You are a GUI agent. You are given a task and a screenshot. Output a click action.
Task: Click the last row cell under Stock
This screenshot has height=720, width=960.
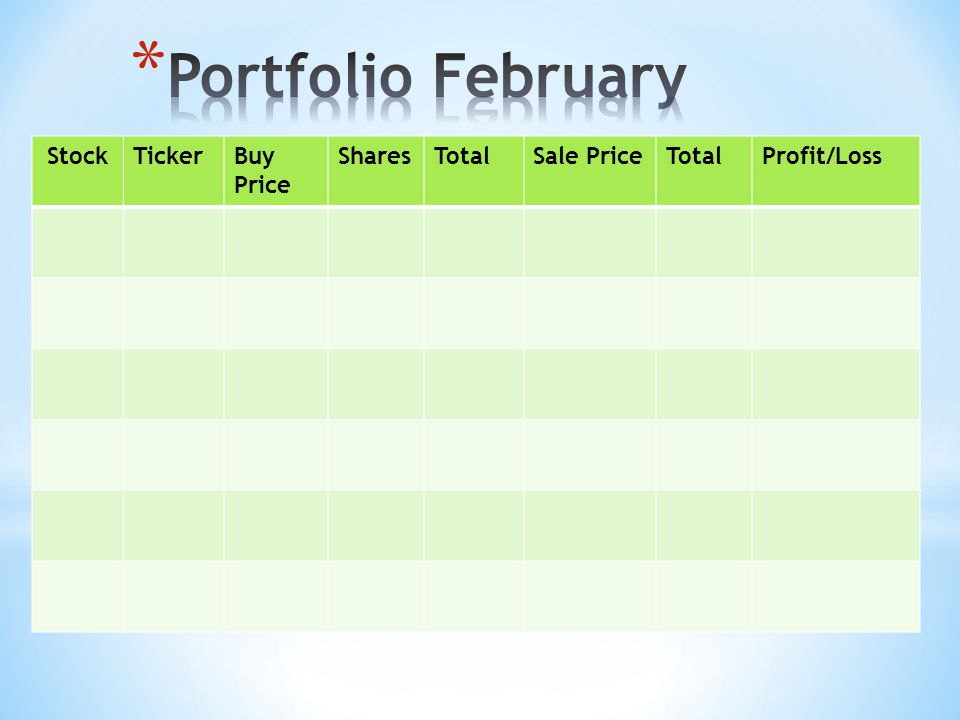point(78,596)
